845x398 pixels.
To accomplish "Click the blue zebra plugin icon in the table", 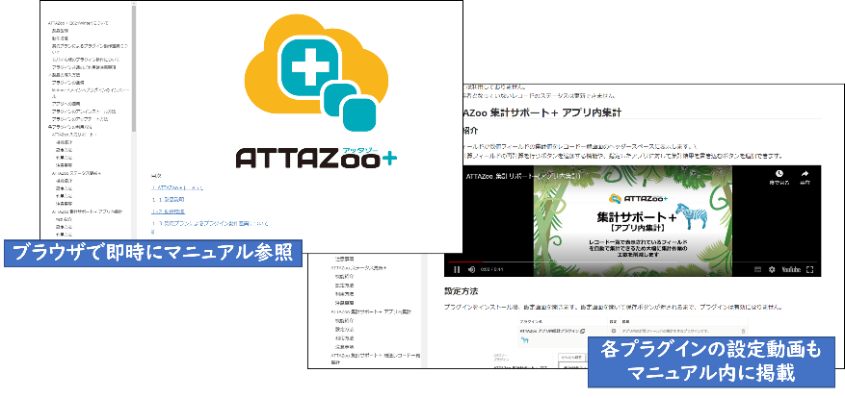I will pos(525,341).
